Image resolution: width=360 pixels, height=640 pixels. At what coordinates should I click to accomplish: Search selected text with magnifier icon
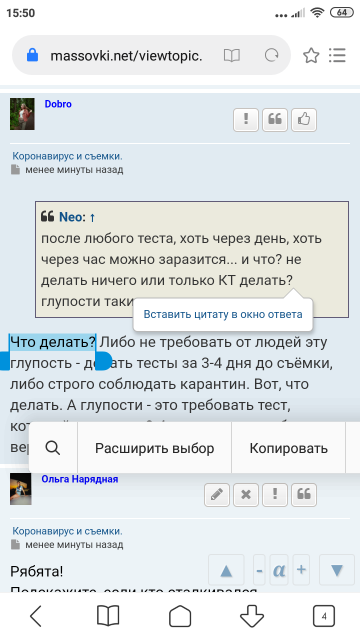(x=53, y=448)
